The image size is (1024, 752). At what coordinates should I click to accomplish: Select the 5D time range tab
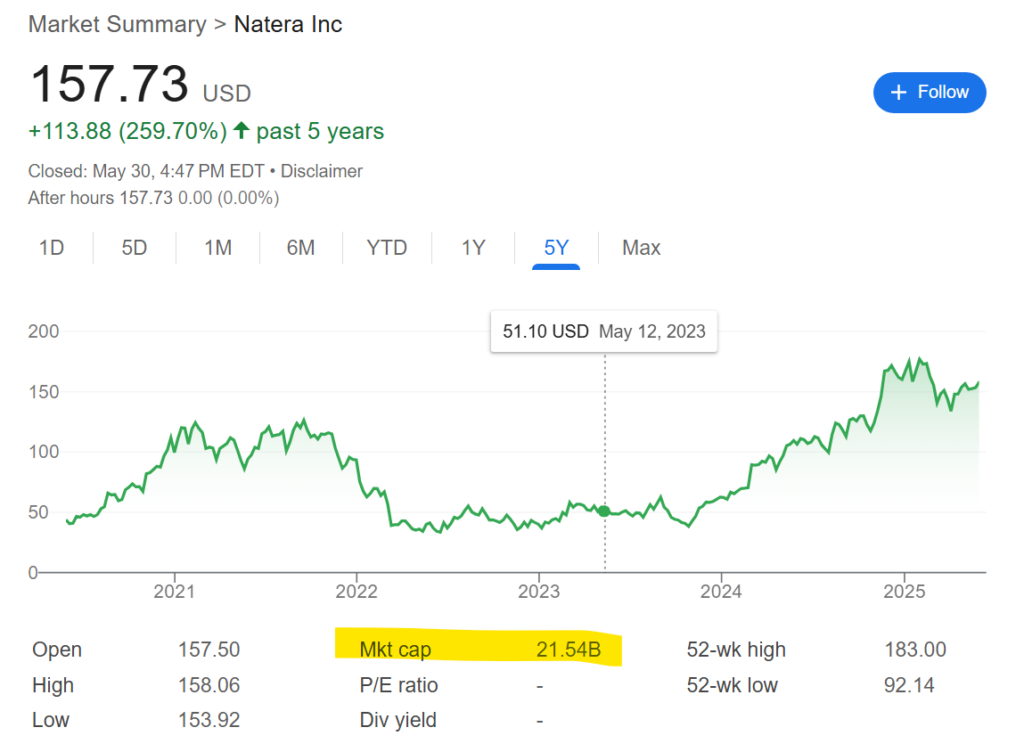[135, 248]
